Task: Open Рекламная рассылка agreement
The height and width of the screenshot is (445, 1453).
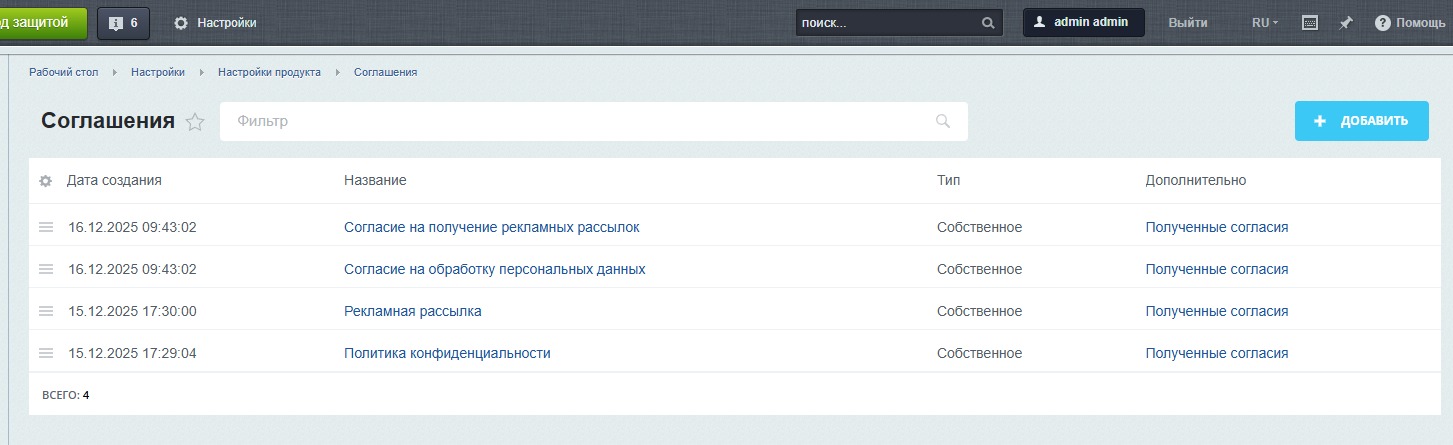Action: (412, 311)
